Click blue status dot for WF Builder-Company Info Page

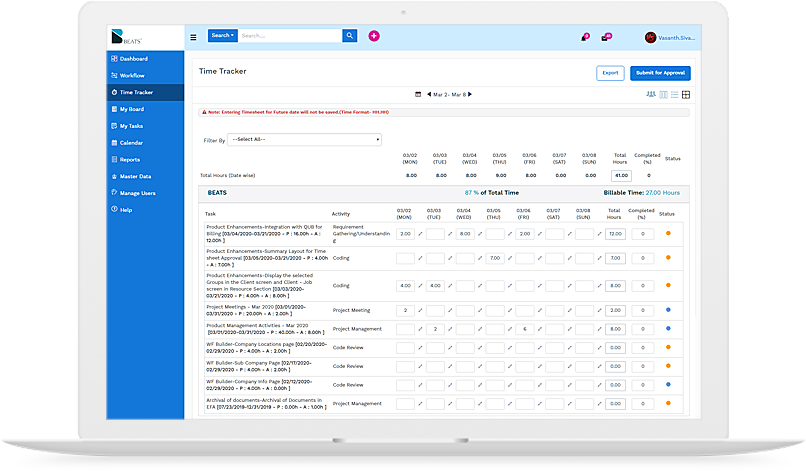click(x=668, y=385)
